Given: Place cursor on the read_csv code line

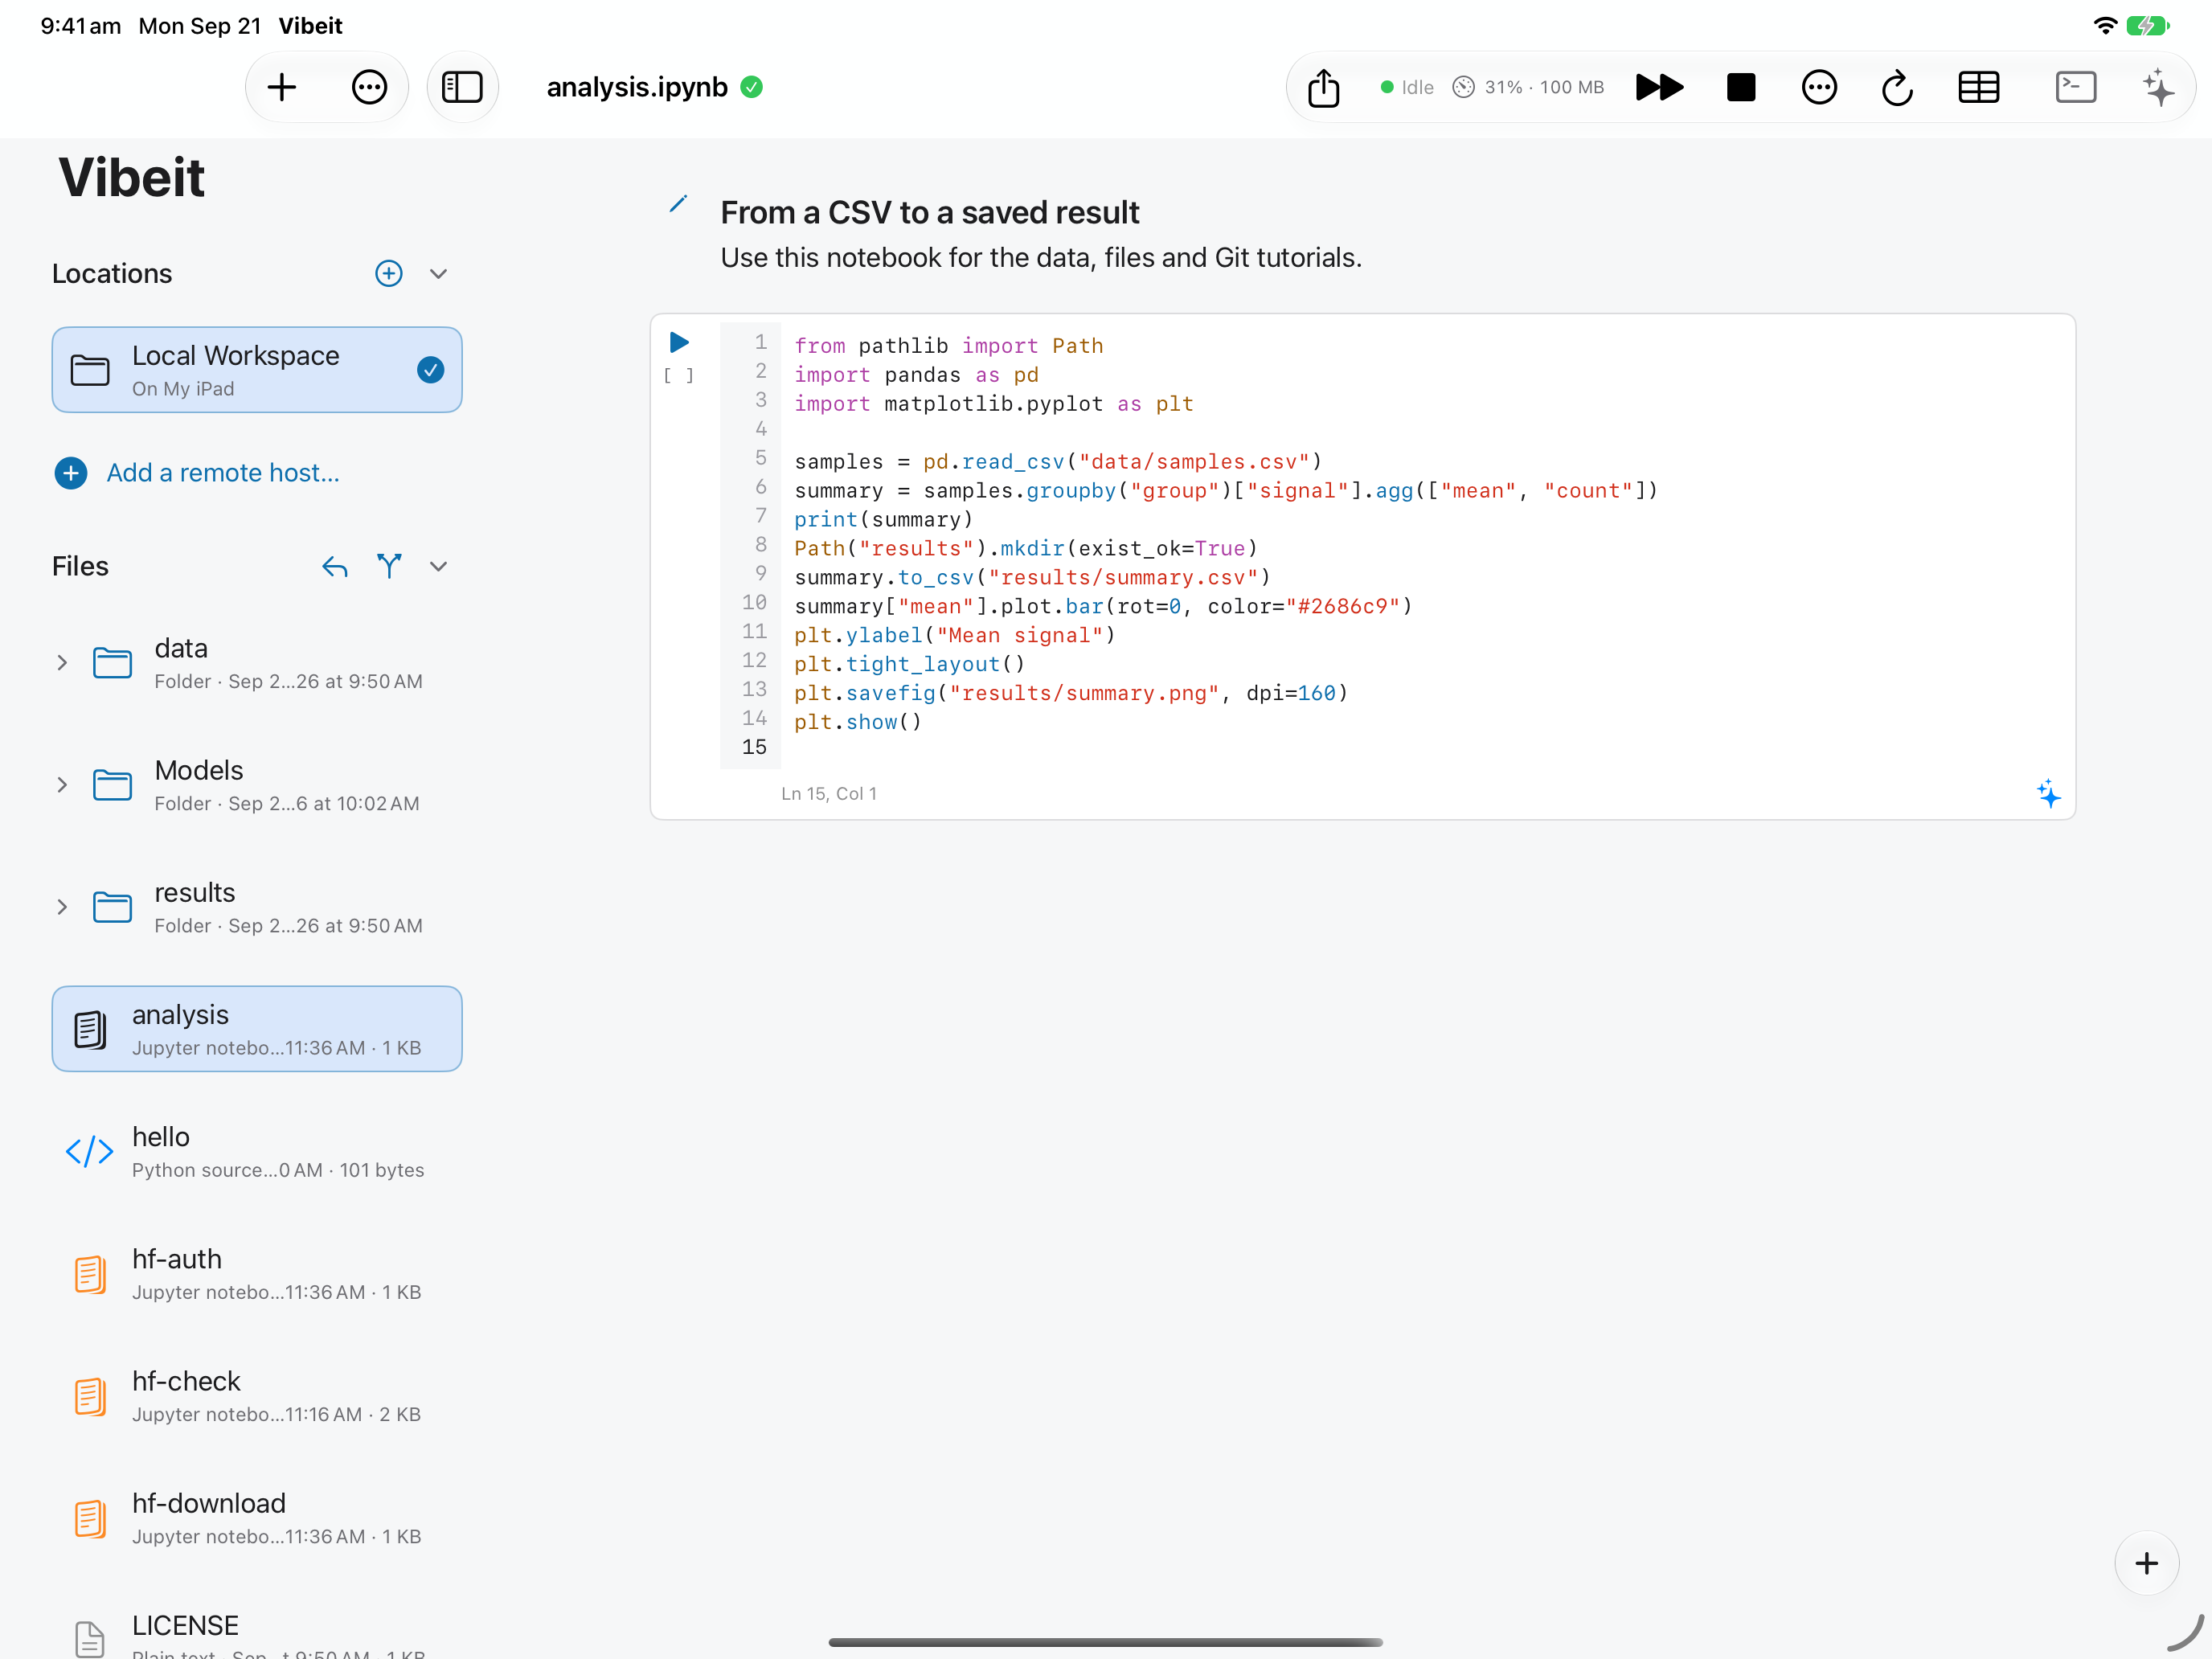Looking at the screenshot, I should click(x=1058, y=461).
